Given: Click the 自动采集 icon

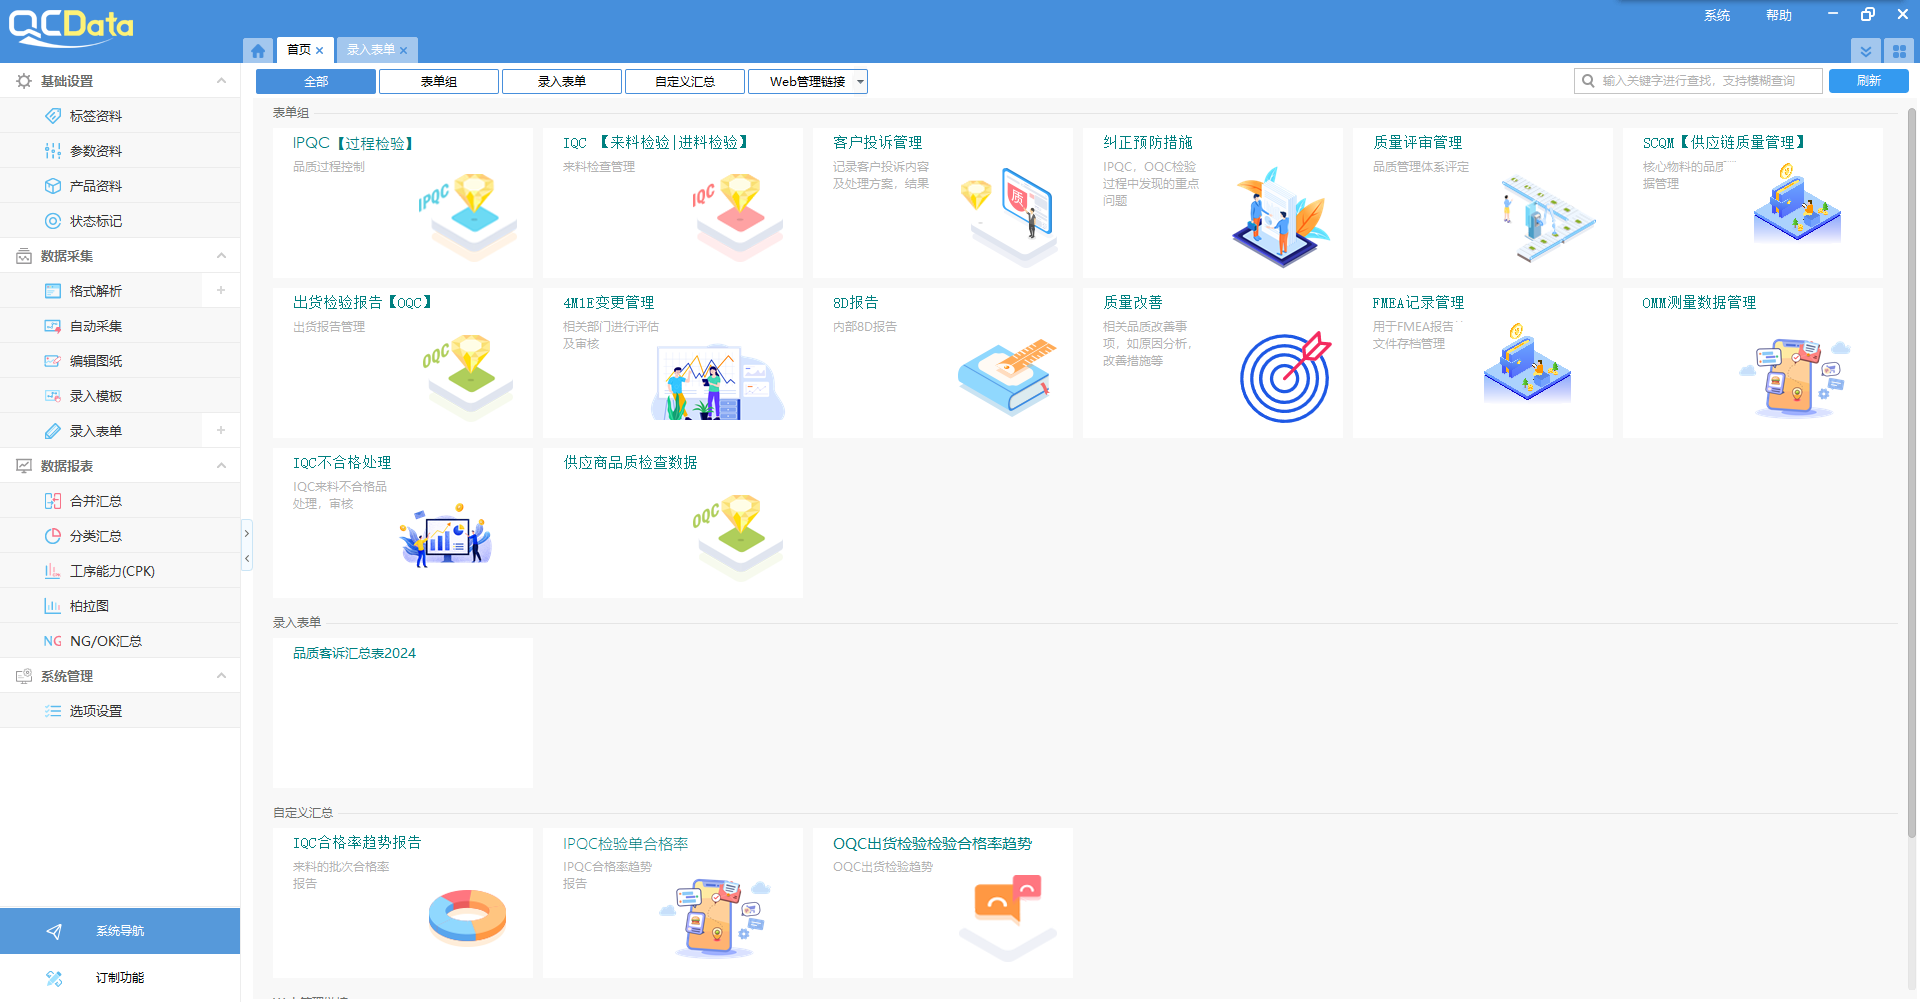Looking at the screenshot, I should (x=53, y=326).
